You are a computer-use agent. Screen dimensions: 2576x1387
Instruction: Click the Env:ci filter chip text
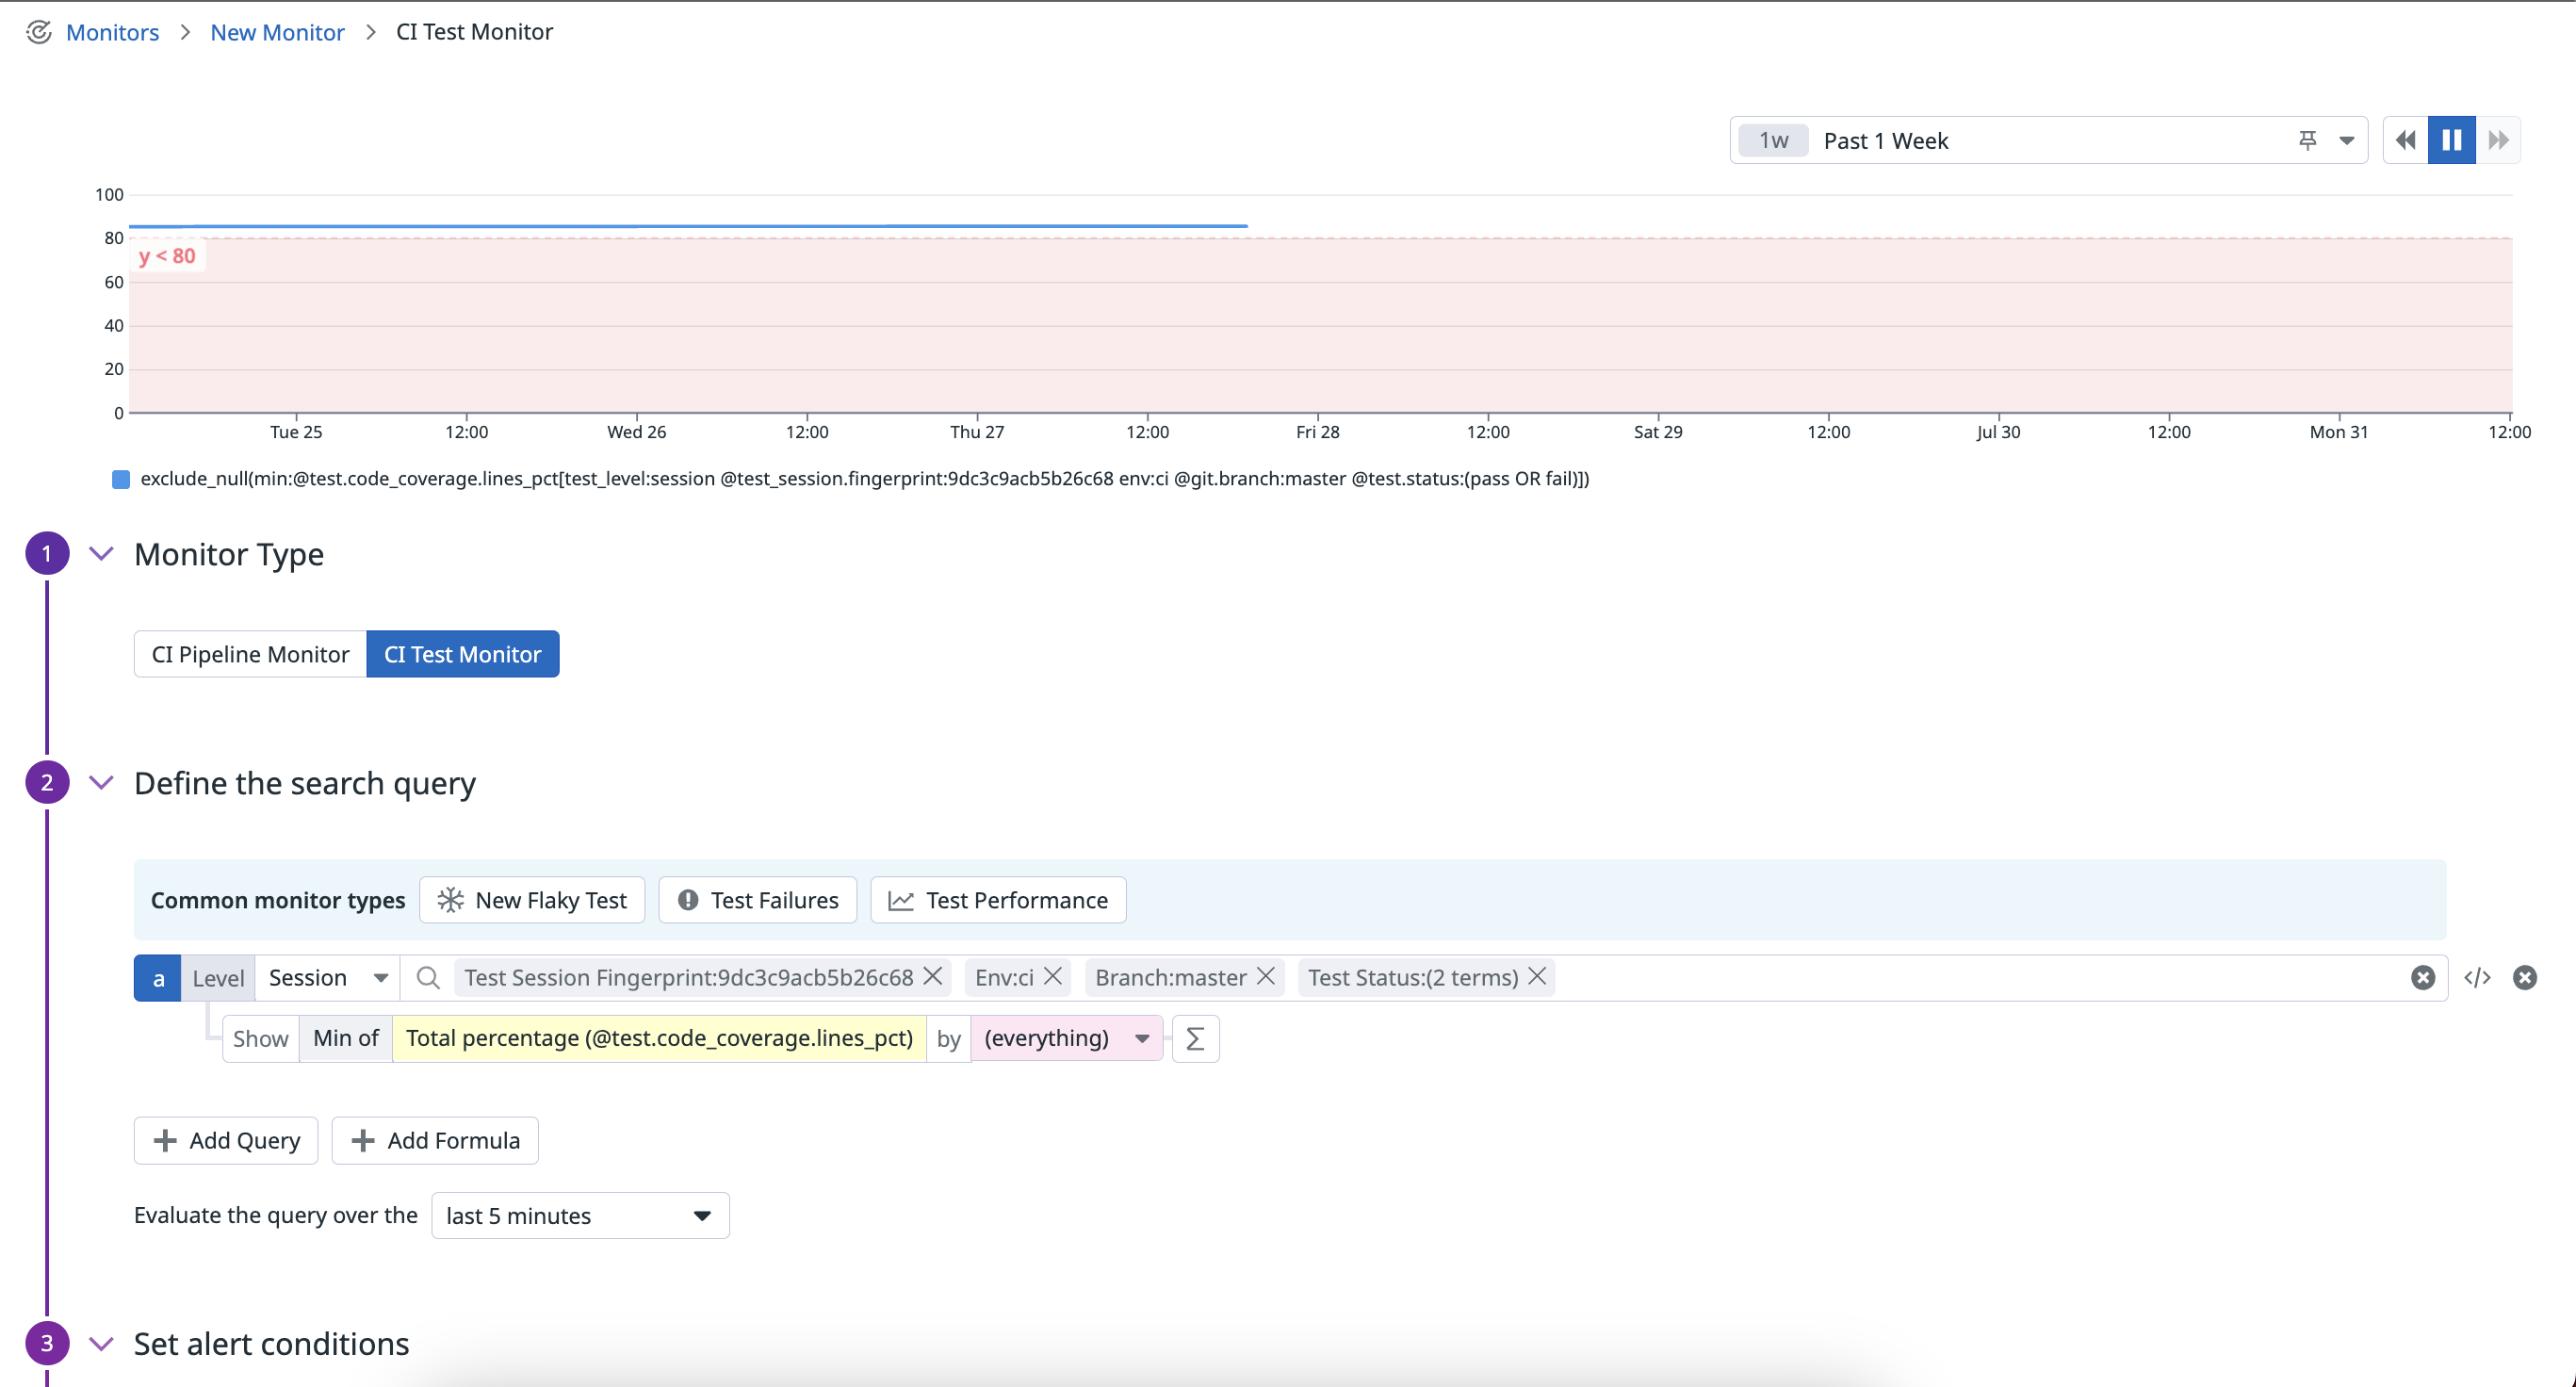(1004, 978)
